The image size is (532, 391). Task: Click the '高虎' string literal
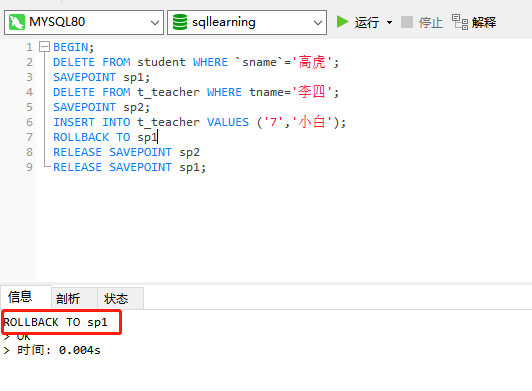click(x=311, y=62)
